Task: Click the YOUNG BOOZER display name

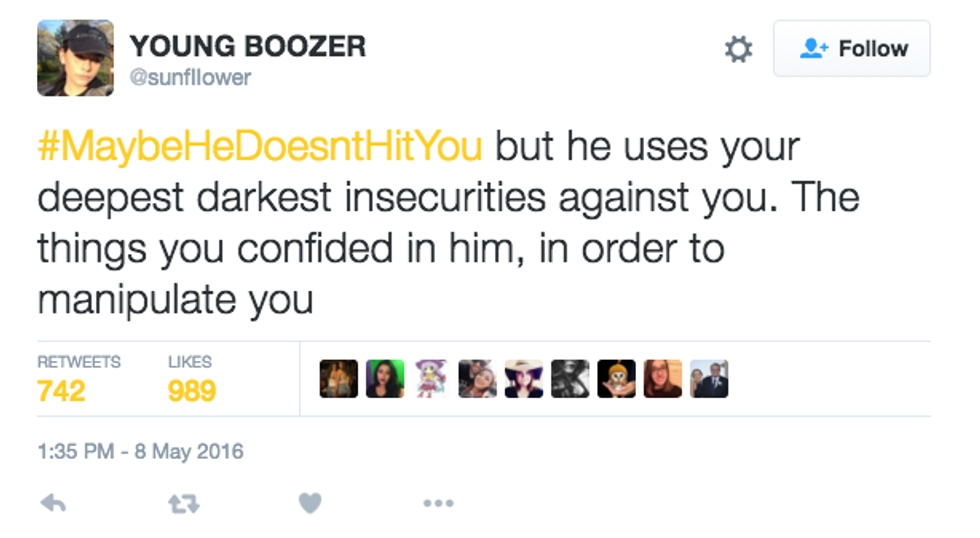Action: (x=247, y=46)
